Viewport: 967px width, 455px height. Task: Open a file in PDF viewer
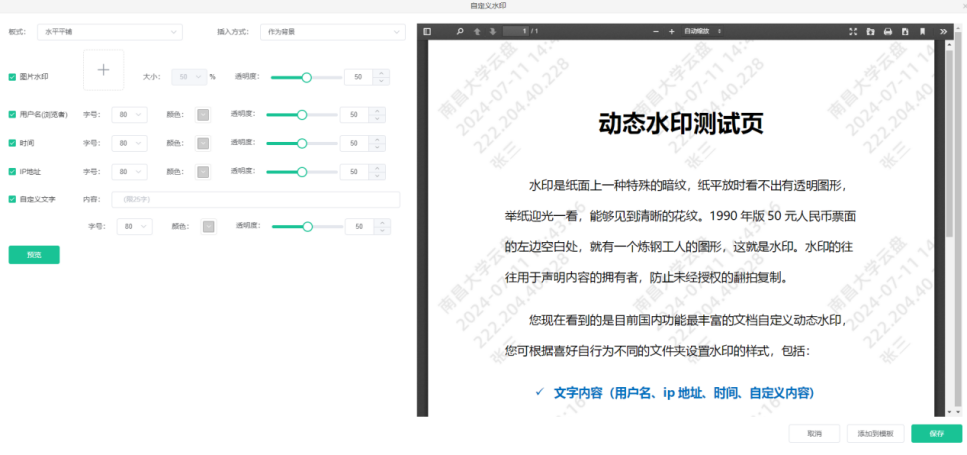click(870, 31)
